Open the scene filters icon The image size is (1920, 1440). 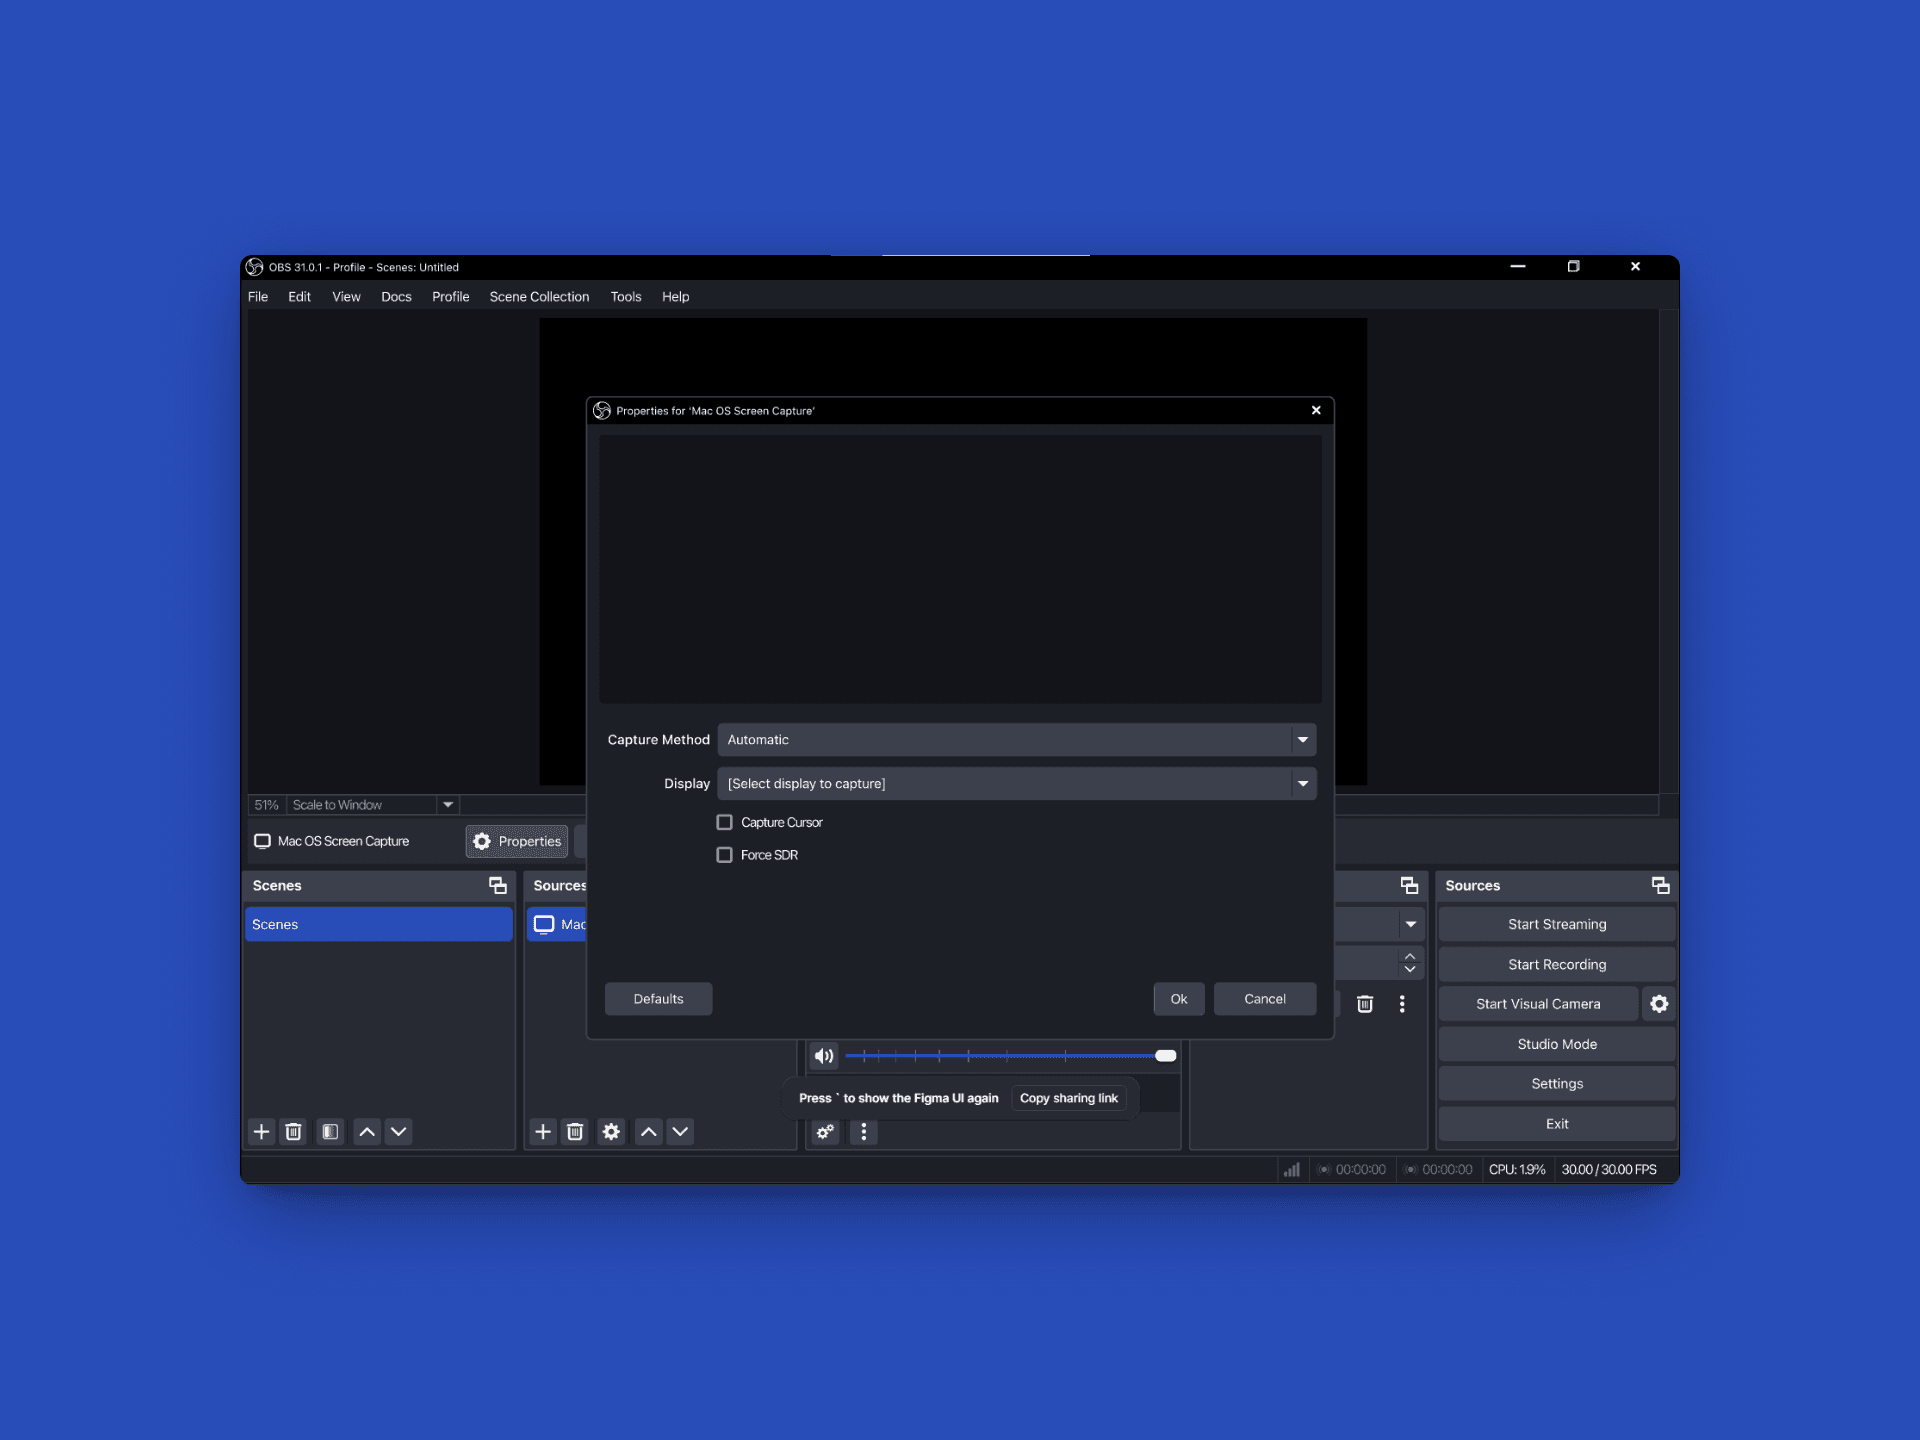[329, 1131]
